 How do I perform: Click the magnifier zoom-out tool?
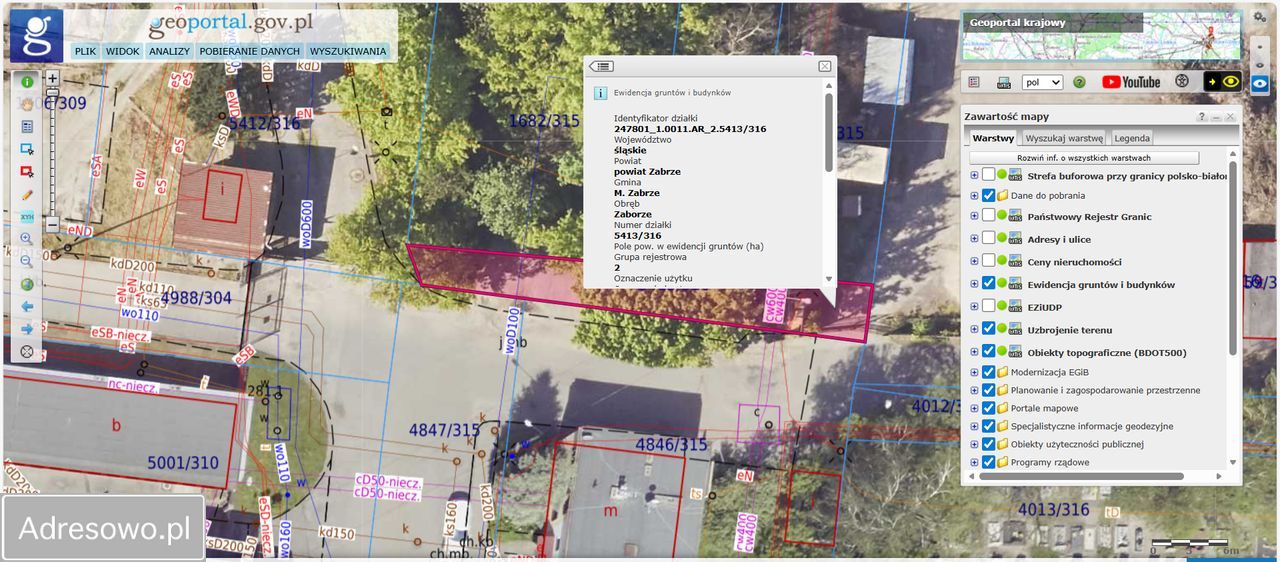[27, 261]
